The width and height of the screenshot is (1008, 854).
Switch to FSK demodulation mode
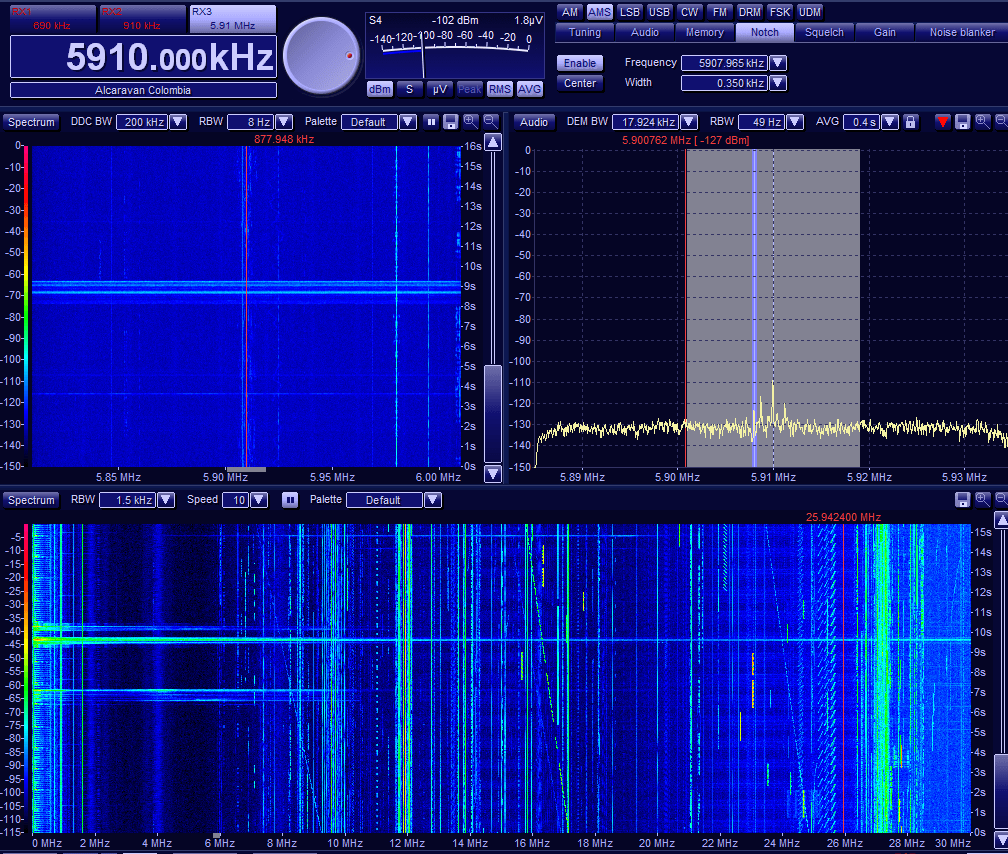click(780, 12)
